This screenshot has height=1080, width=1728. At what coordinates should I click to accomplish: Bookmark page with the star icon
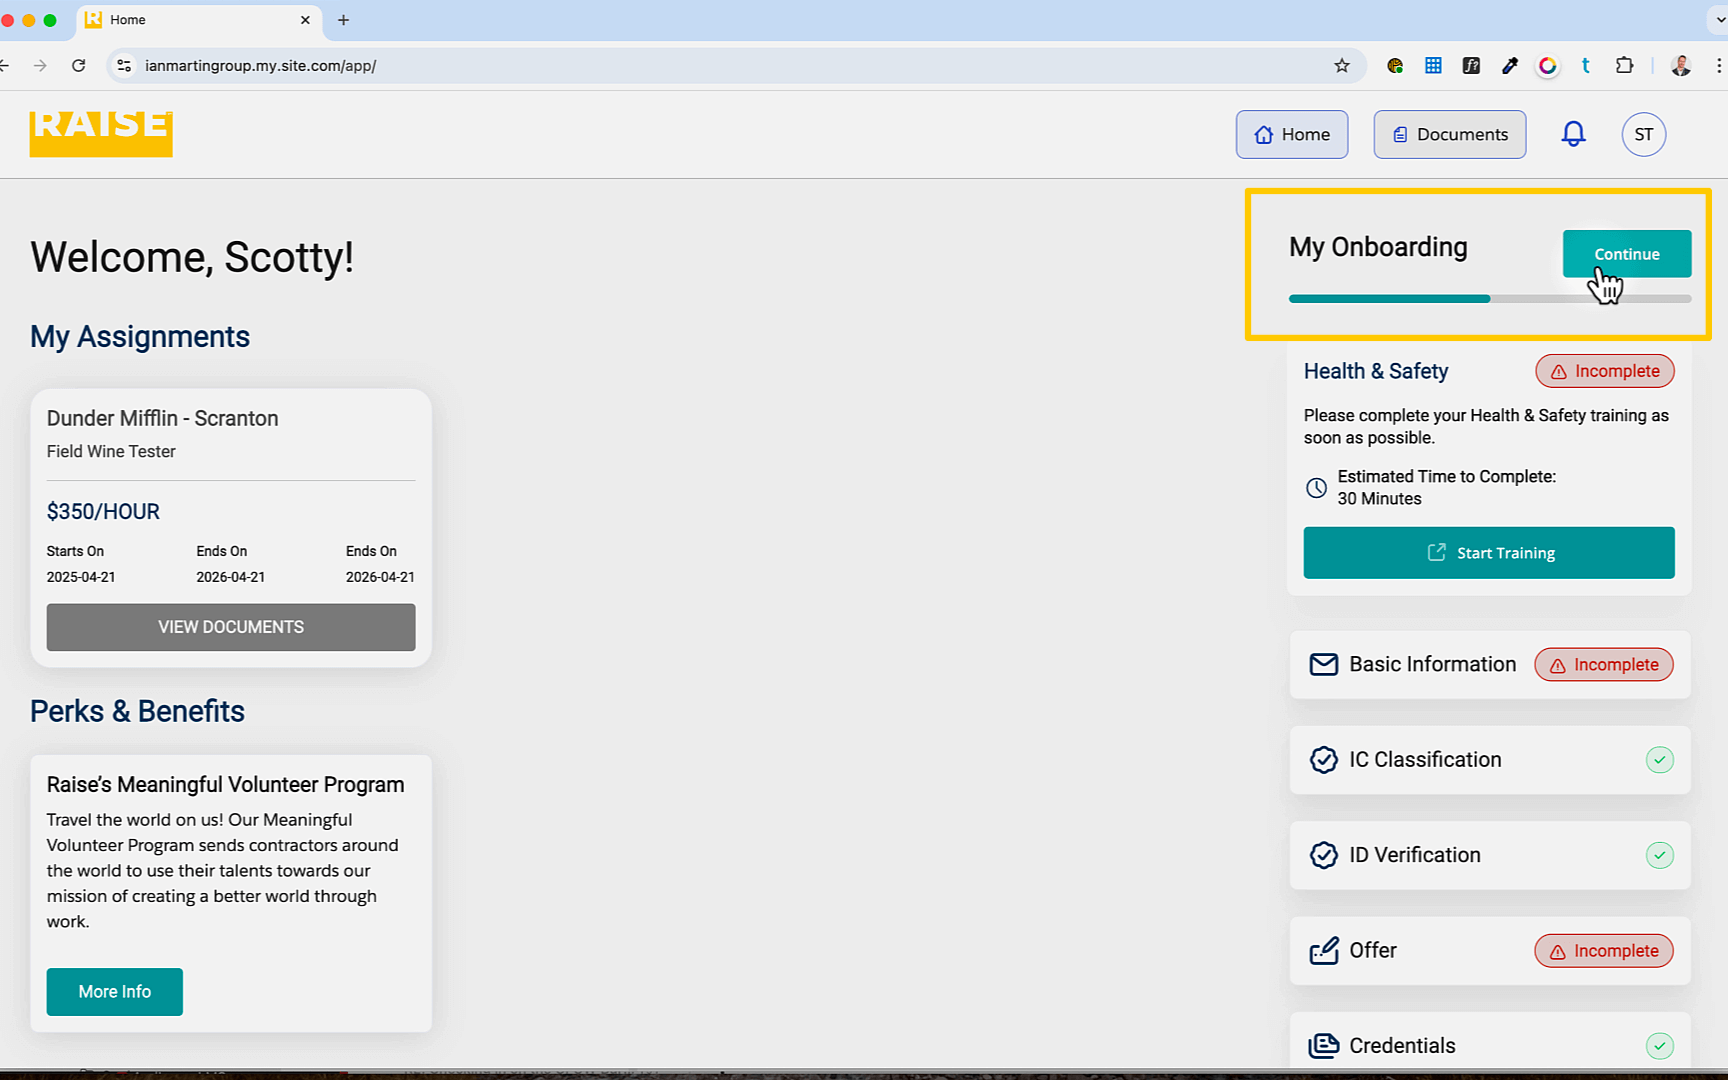pyautogui.click(x=1341, y=66)
